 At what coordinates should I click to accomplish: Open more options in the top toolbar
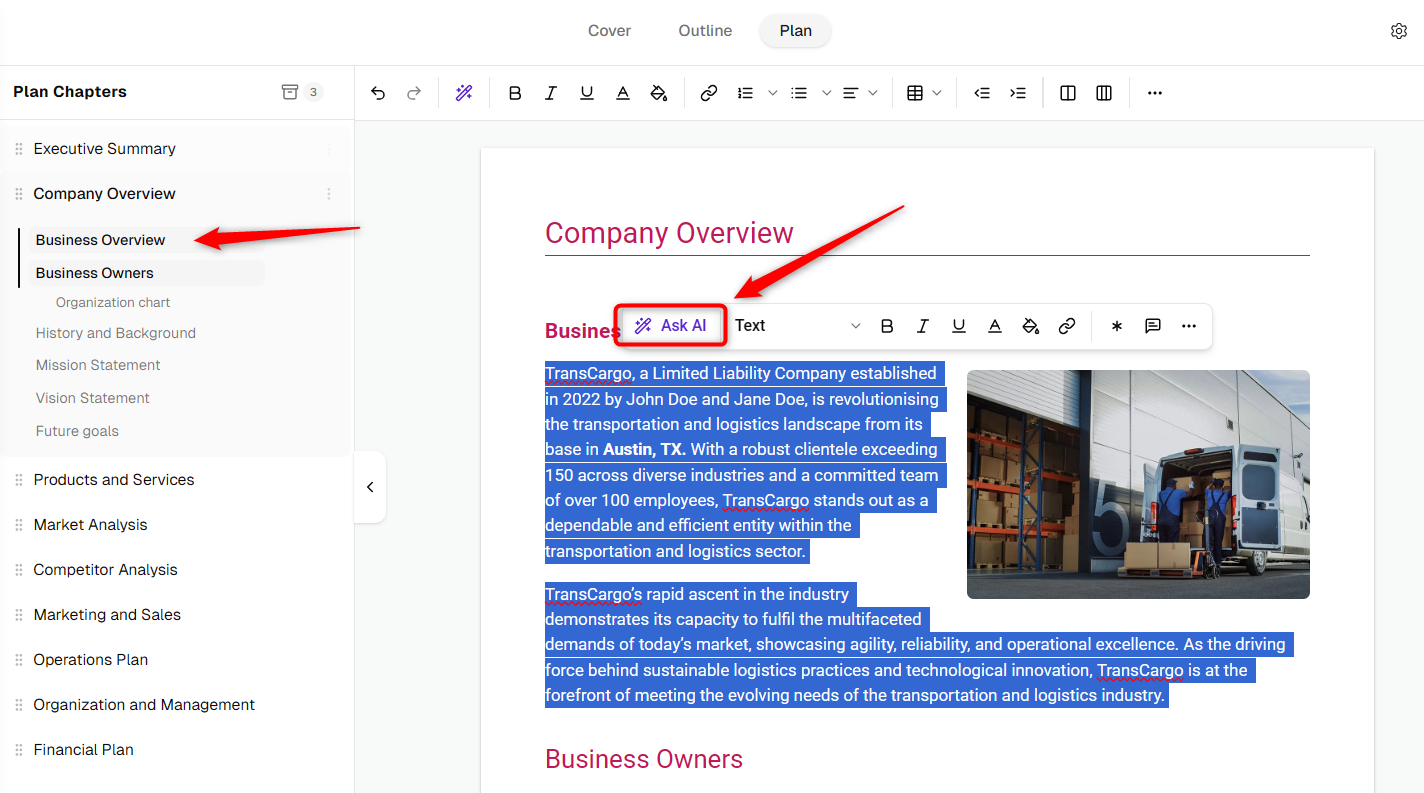[1155, 93]
